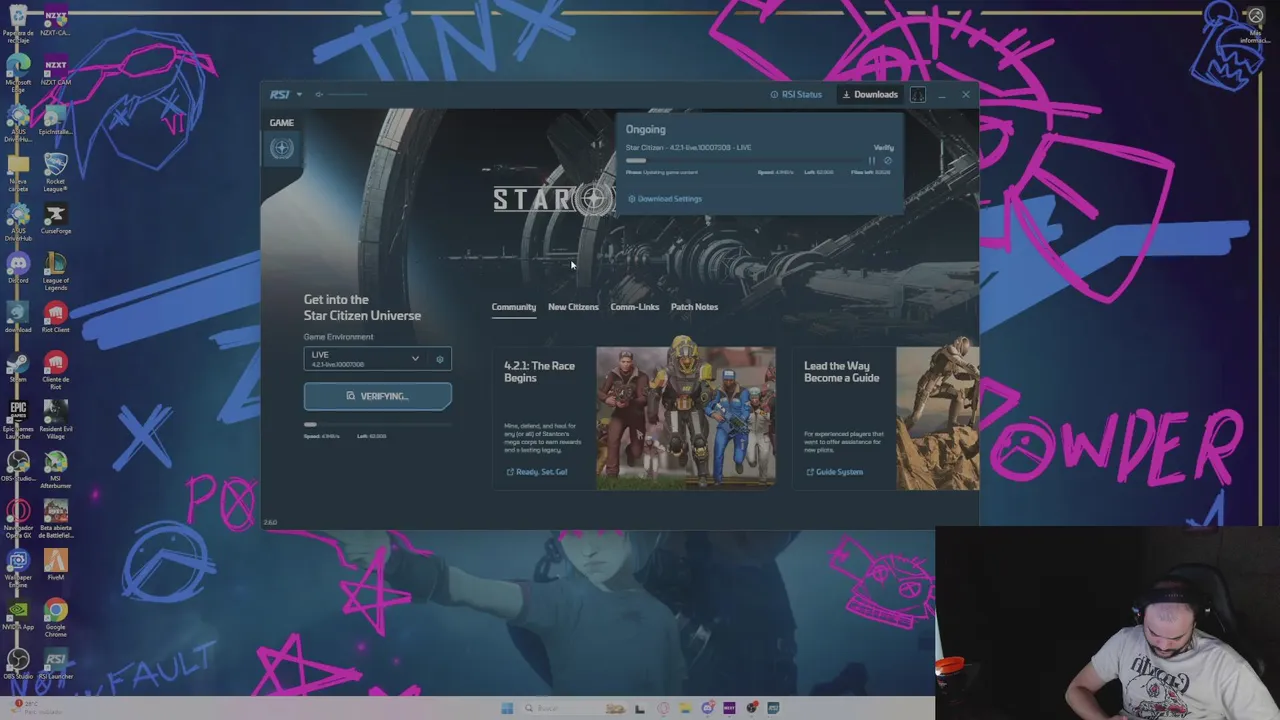Screen dimensions: 1280x720
Task: Adjust the launcher volume slider
Action: click(348, 95)
